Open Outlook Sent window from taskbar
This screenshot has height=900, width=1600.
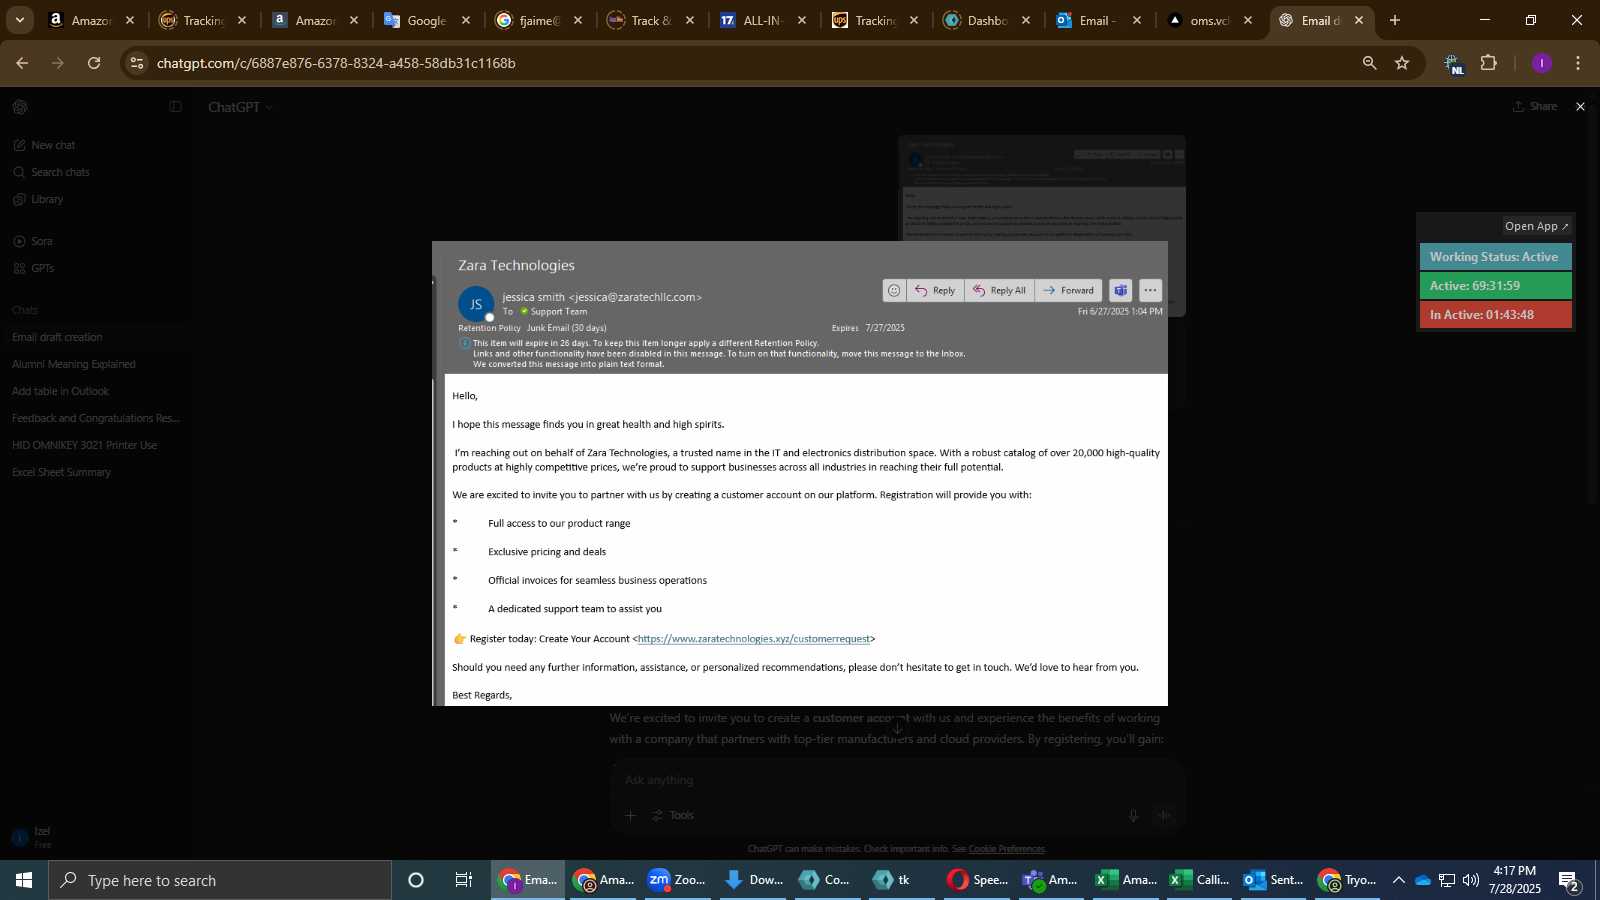click(x=1273, y=880)
